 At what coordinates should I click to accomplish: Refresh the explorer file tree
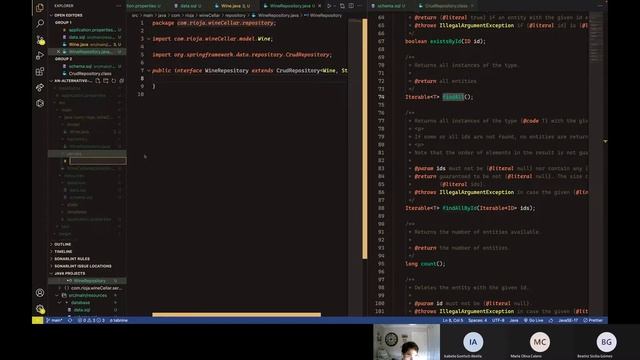(x=113, y=81)
